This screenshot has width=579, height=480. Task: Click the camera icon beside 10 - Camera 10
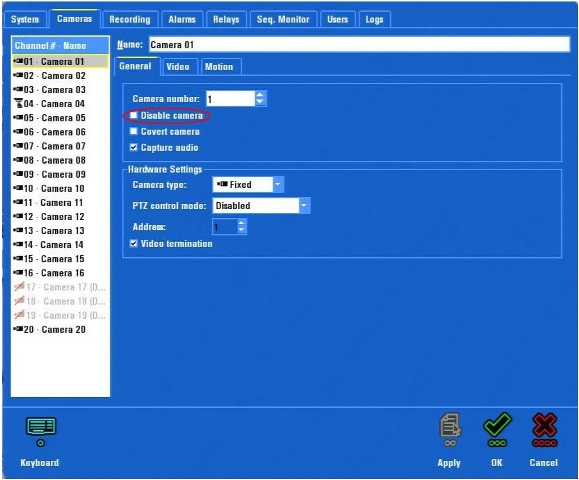click(18, 188)
